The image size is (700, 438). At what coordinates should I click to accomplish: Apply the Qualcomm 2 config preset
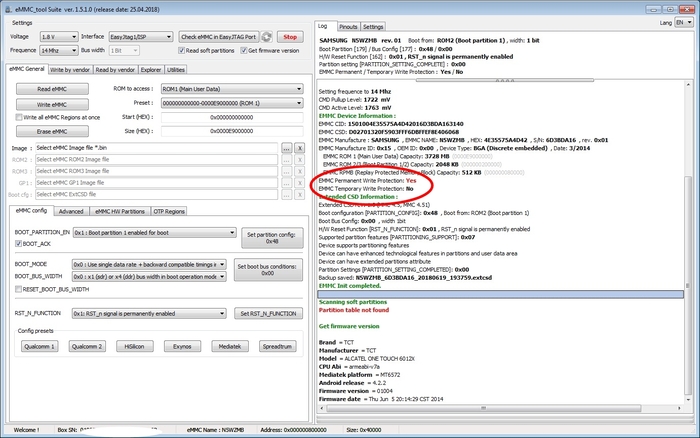[87, 346]
